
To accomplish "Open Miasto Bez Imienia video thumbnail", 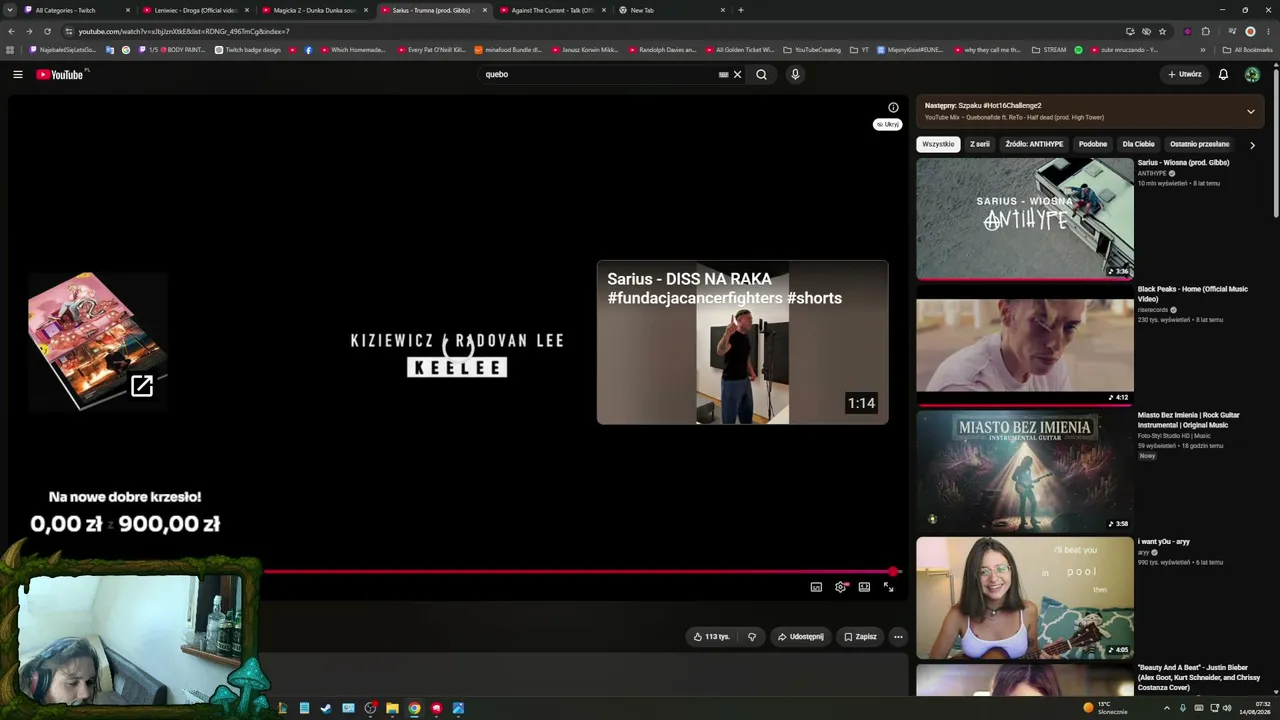I will click(1025, 471).
